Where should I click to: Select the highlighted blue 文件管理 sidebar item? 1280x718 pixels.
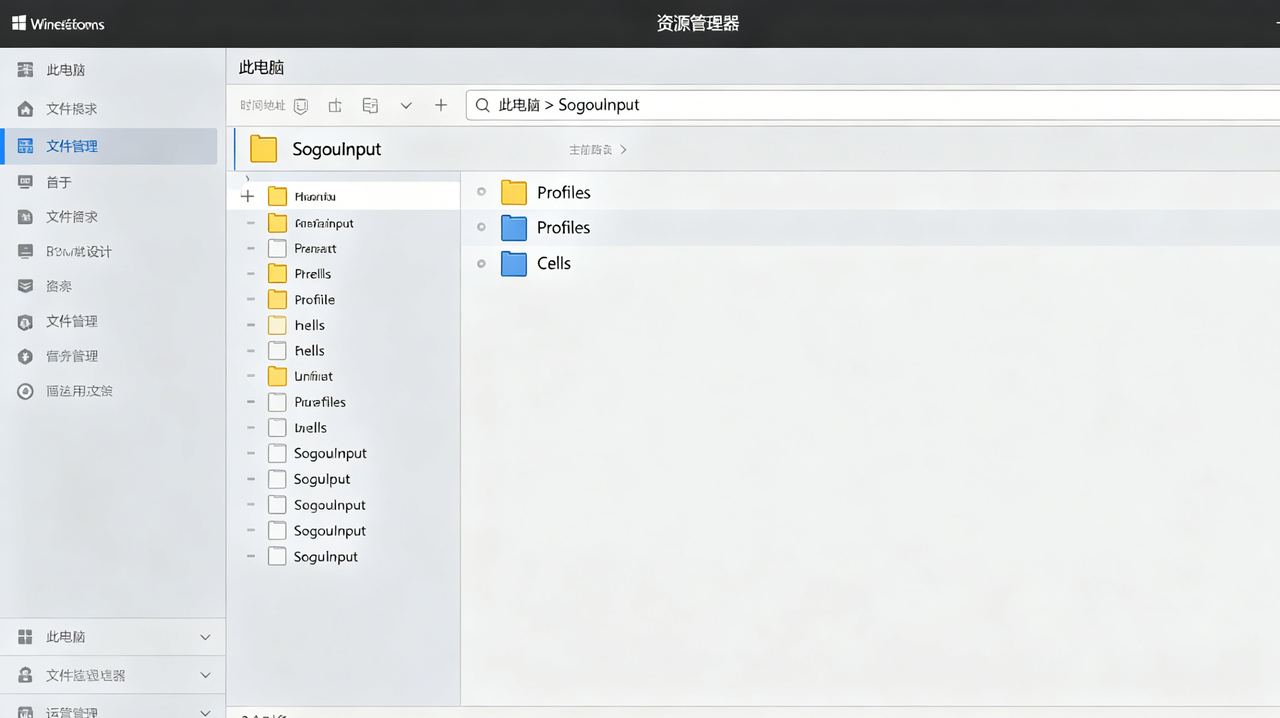[108, 146]
